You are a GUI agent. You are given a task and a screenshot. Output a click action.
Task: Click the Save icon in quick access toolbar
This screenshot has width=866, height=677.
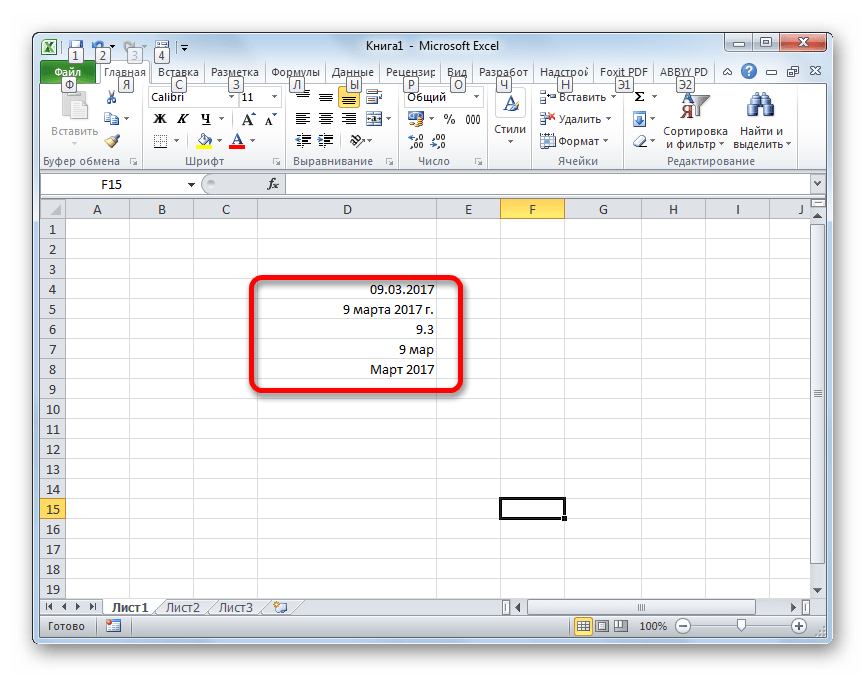(76, 46)
